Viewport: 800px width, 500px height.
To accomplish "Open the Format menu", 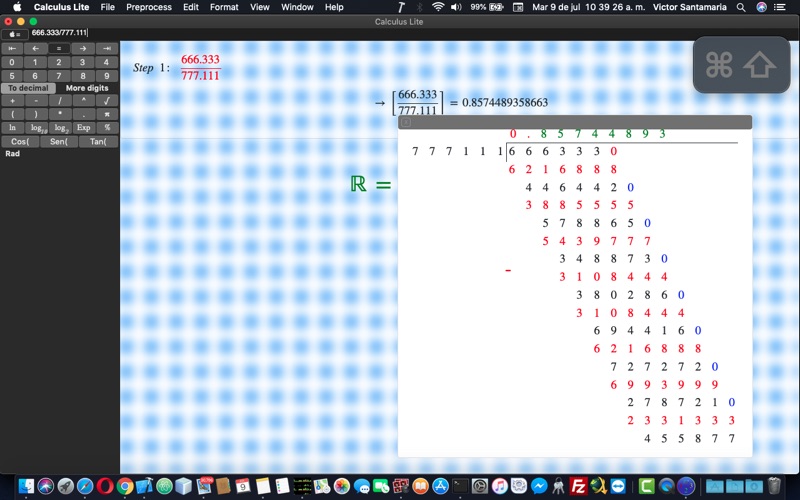I will click(224, 7).
